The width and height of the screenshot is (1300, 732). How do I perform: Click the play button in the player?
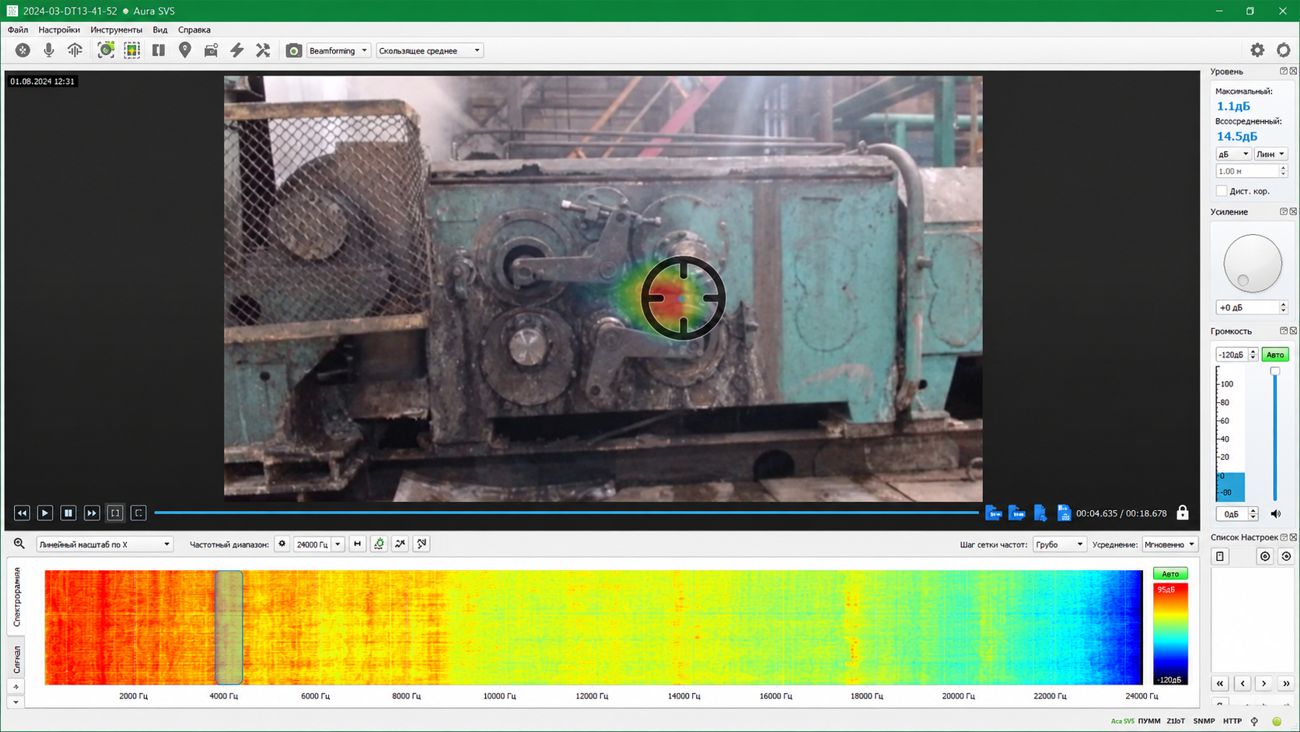point(45,513)
